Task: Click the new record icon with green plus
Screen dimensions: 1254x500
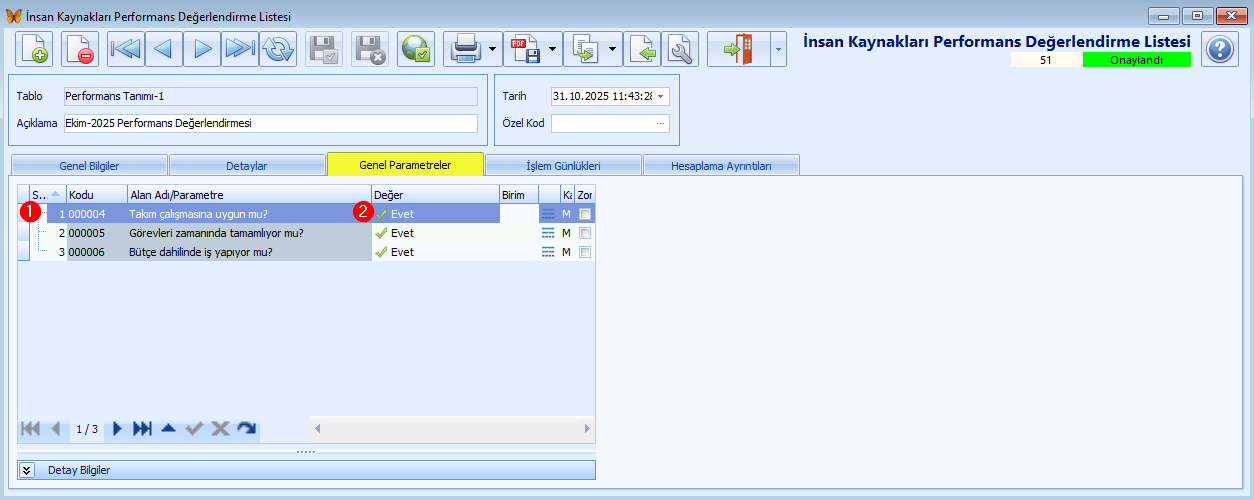Action: [34, 49]
